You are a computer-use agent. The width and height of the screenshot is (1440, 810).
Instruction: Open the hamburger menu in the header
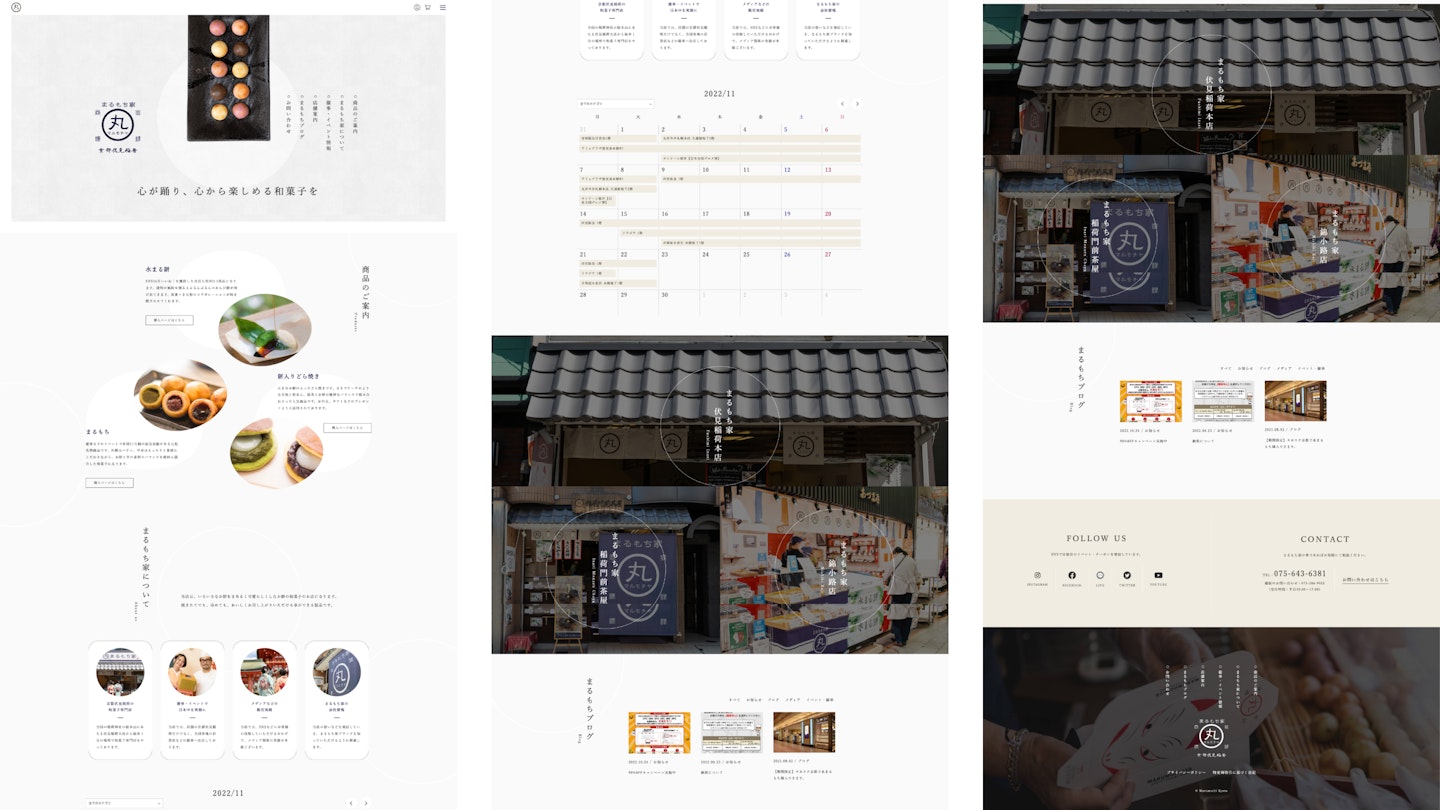(x=443, y=7)
